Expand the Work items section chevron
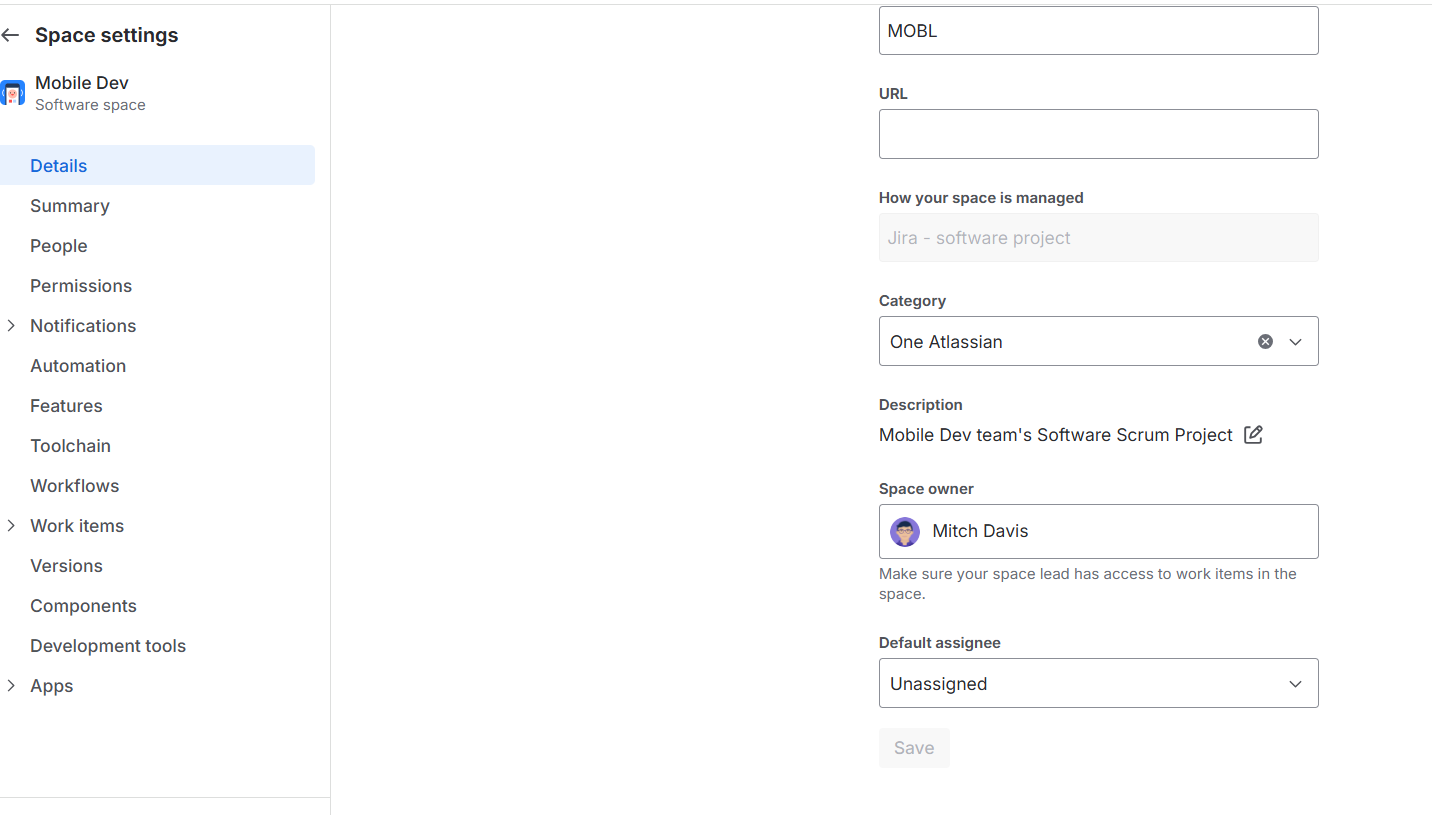 point(11,526)
